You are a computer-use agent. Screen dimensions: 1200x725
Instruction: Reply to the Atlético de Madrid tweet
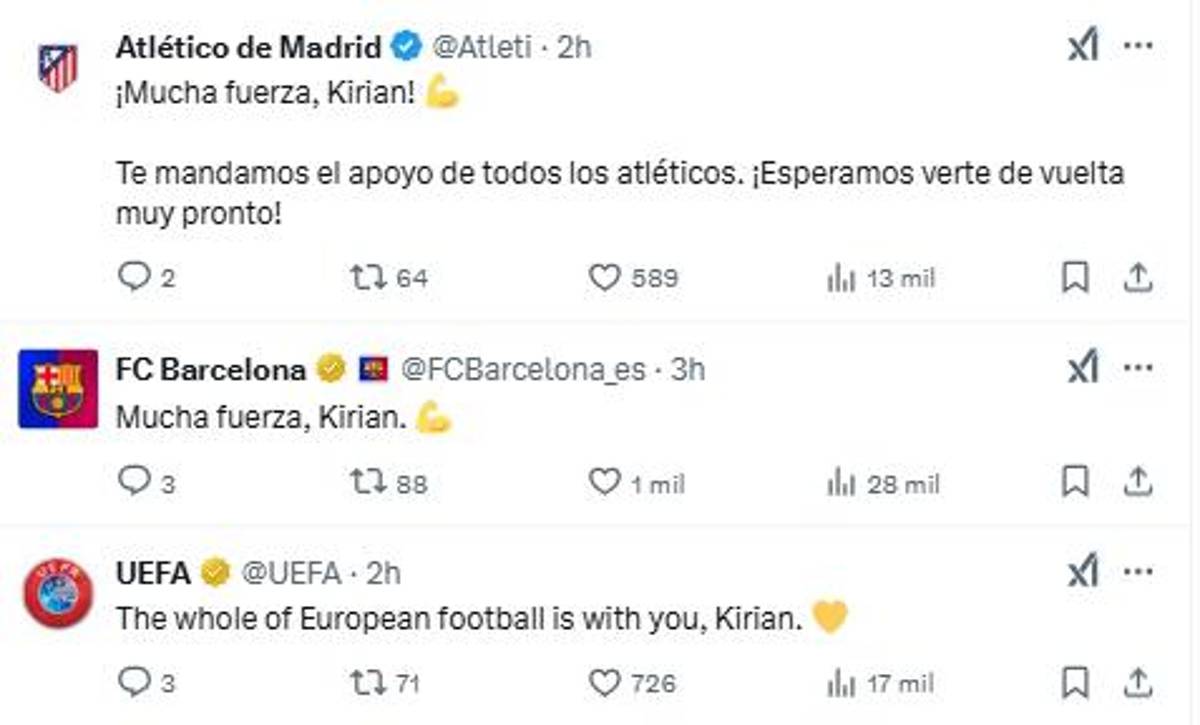(x=133, y=277)
